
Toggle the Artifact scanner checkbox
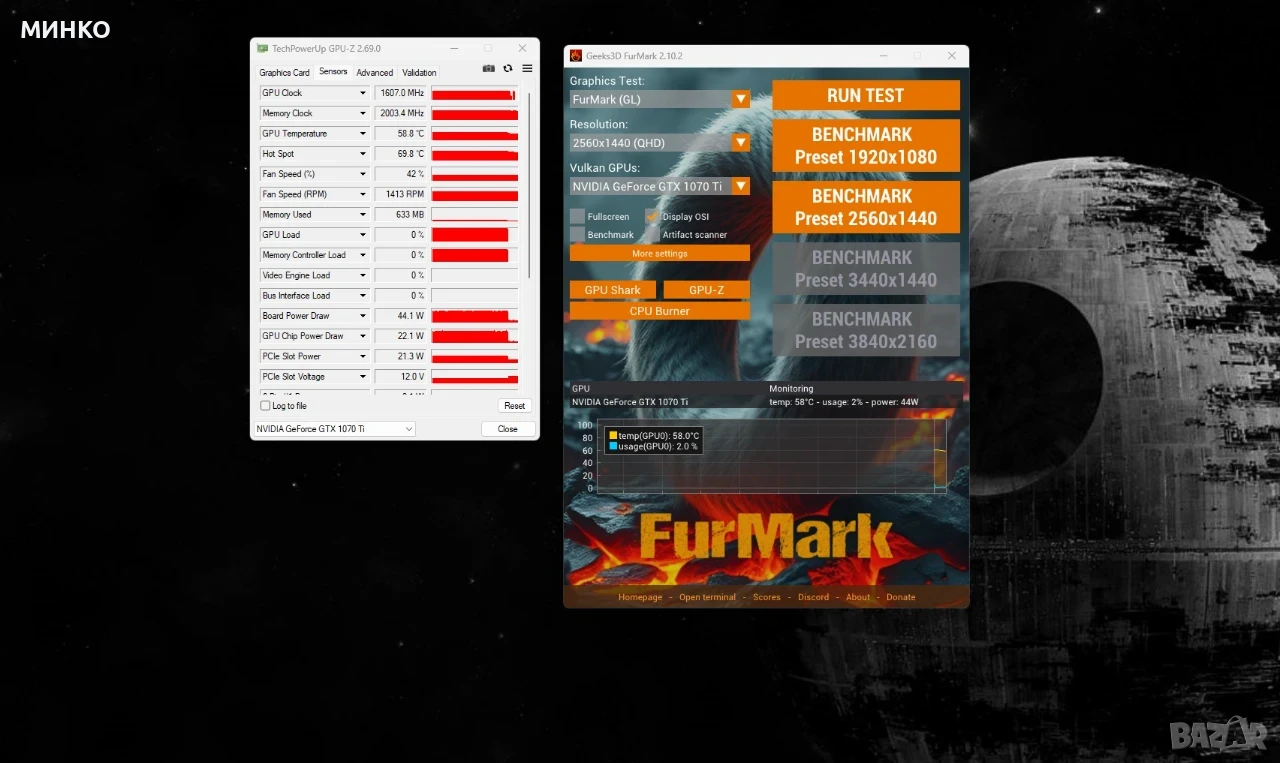point(652,234)
